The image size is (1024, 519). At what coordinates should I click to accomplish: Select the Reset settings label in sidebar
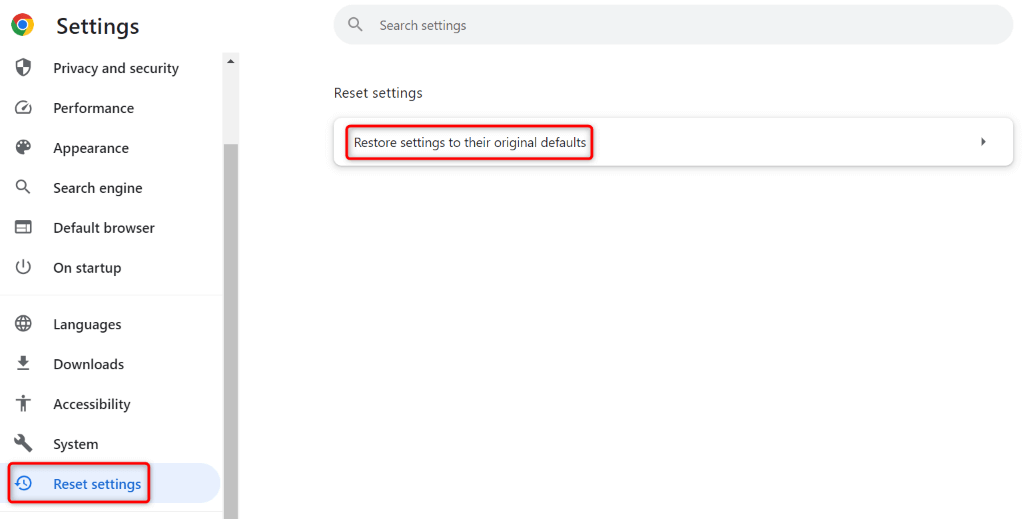(x=97, y=484)
